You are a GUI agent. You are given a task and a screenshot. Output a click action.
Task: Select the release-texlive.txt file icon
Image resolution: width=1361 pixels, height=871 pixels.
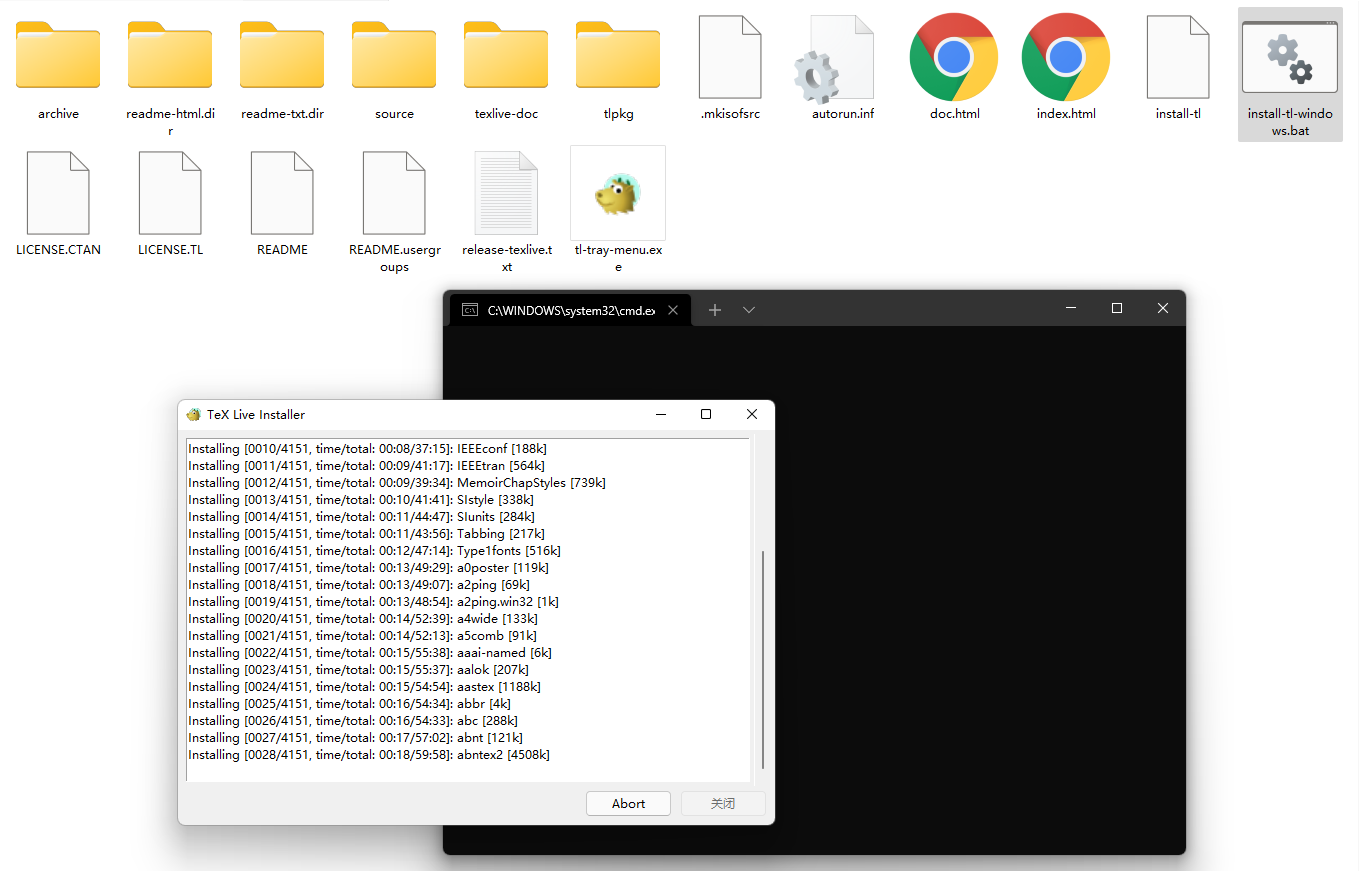click(506, 193)
